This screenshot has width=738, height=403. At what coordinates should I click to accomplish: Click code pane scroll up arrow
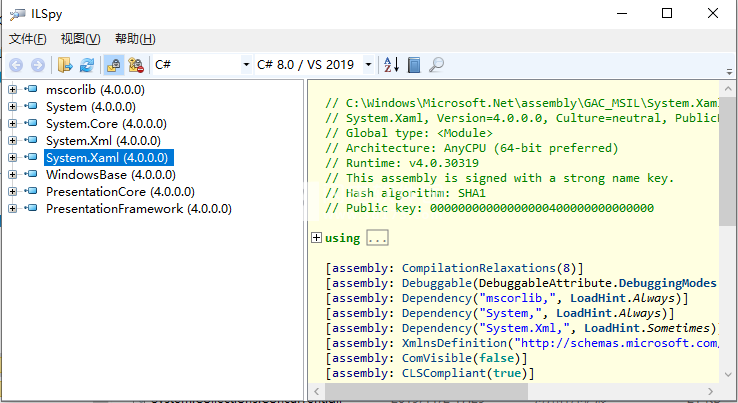pyautogui.click(x=728, y=89)
